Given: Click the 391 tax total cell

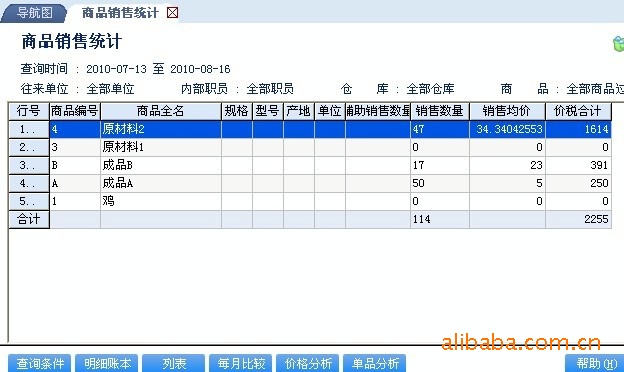Looking at the screenshot, I should point(578,165).
